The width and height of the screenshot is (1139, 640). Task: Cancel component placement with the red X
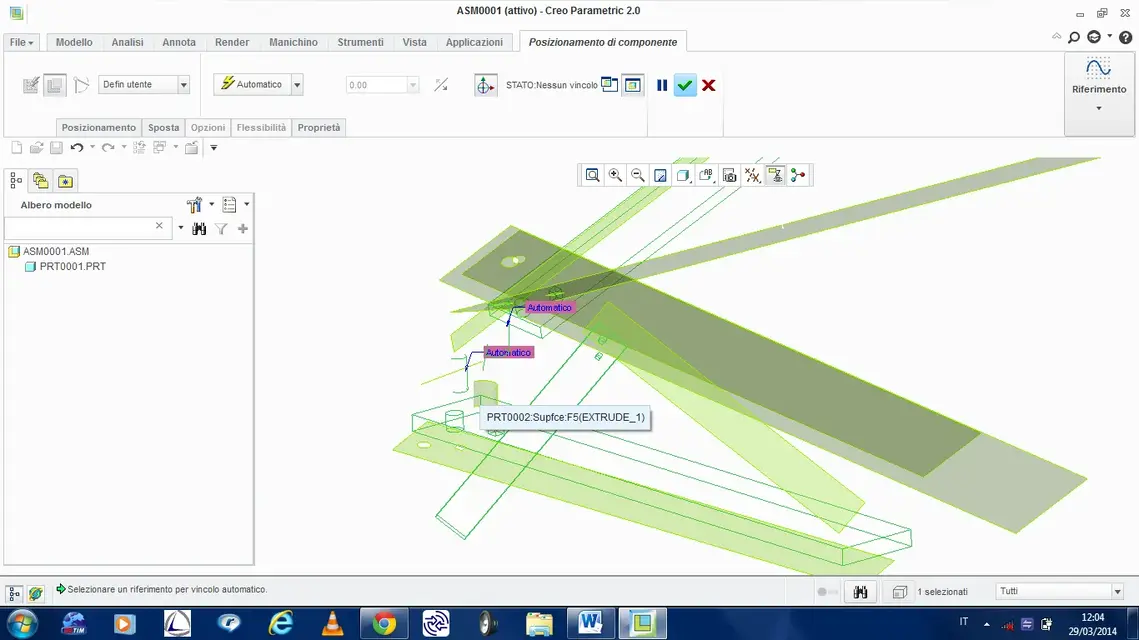click(x=708, y=85)
